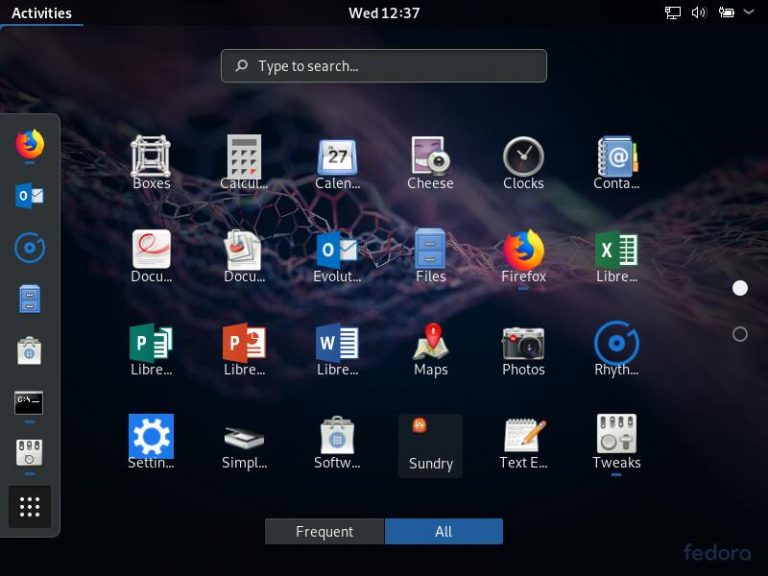The width and height of the screenshot is (768, 576).
Task: Open the Files app in grid
Action: [430, 254]
